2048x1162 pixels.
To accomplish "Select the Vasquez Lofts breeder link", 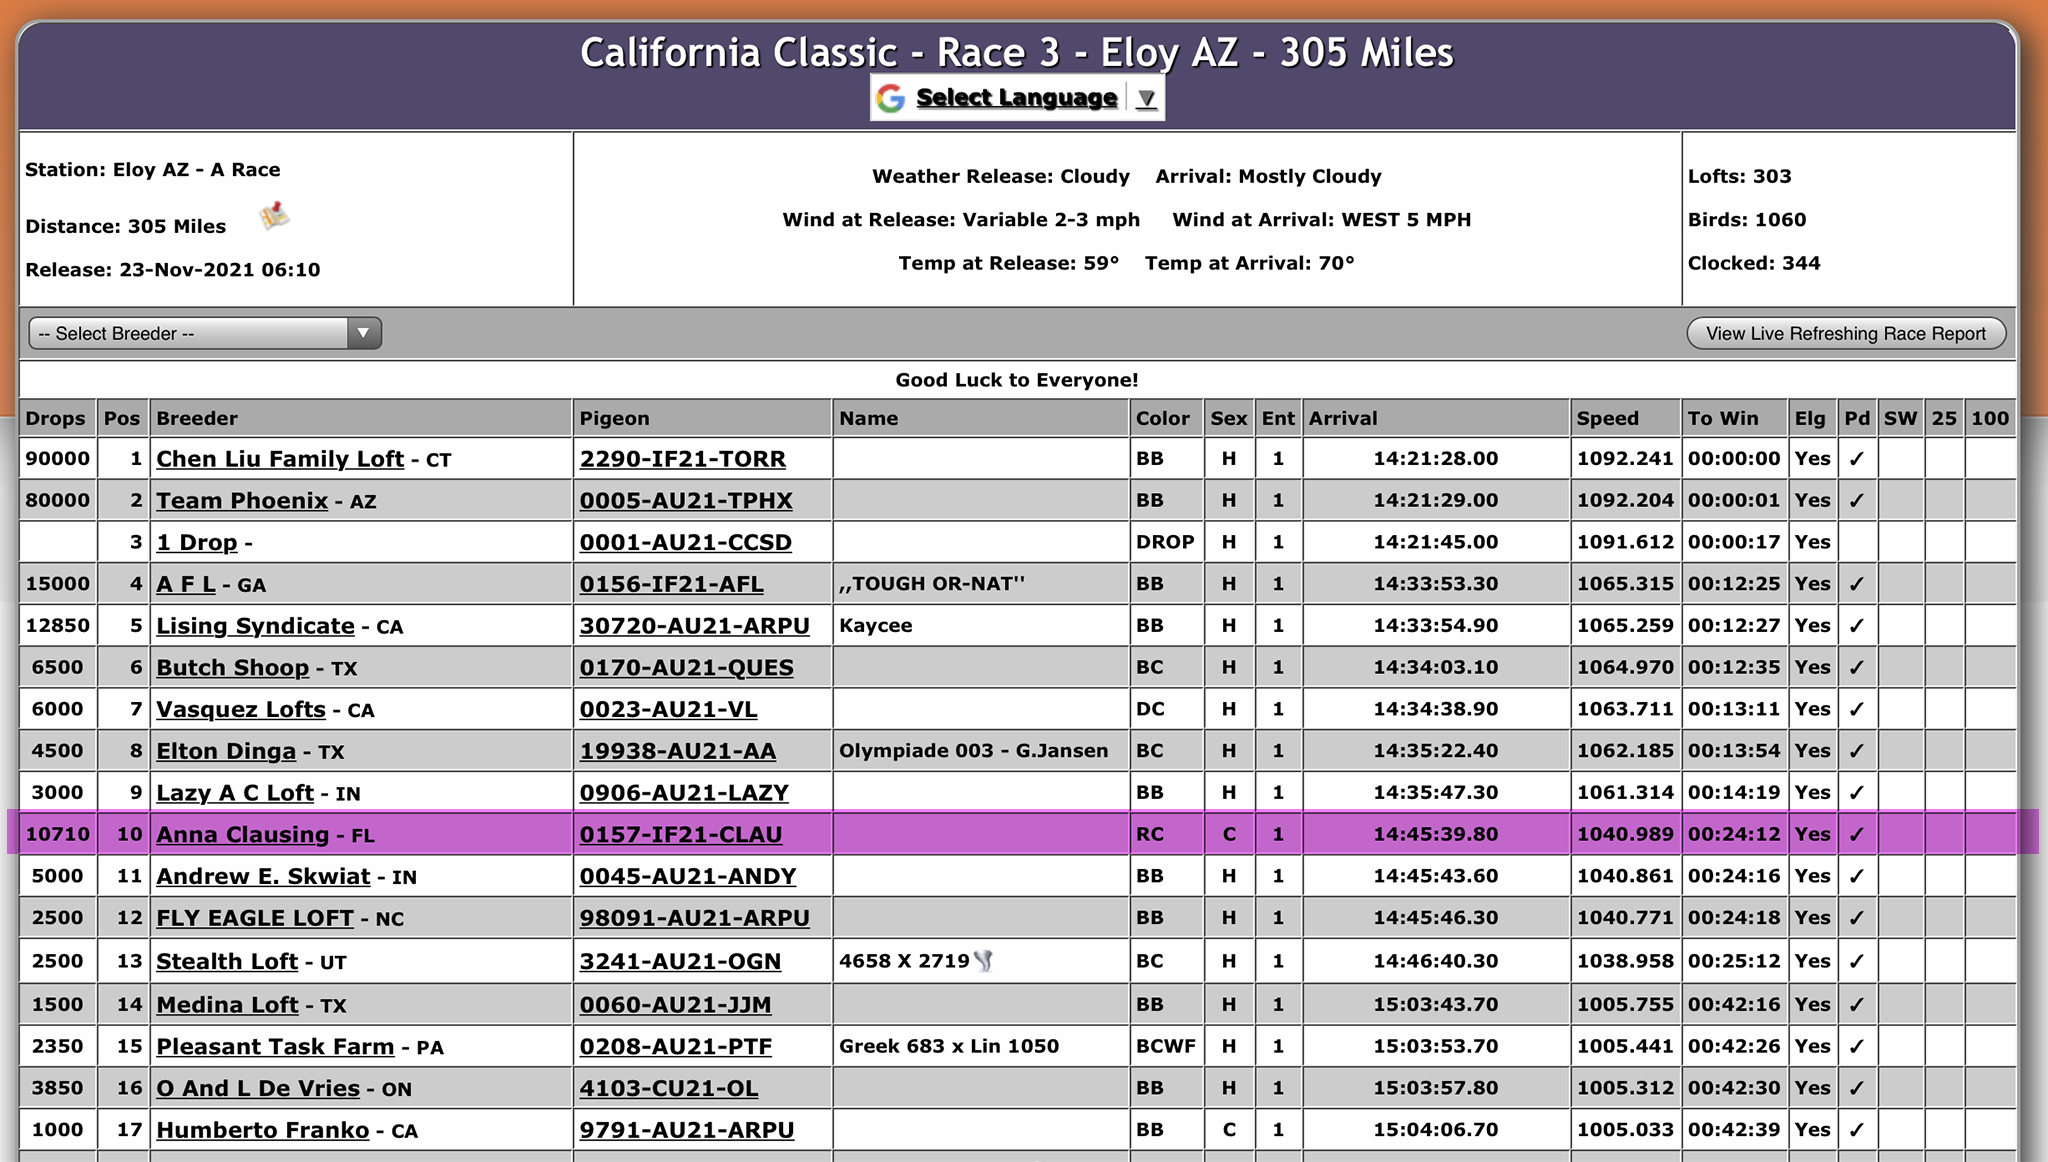I will [241, 709].
